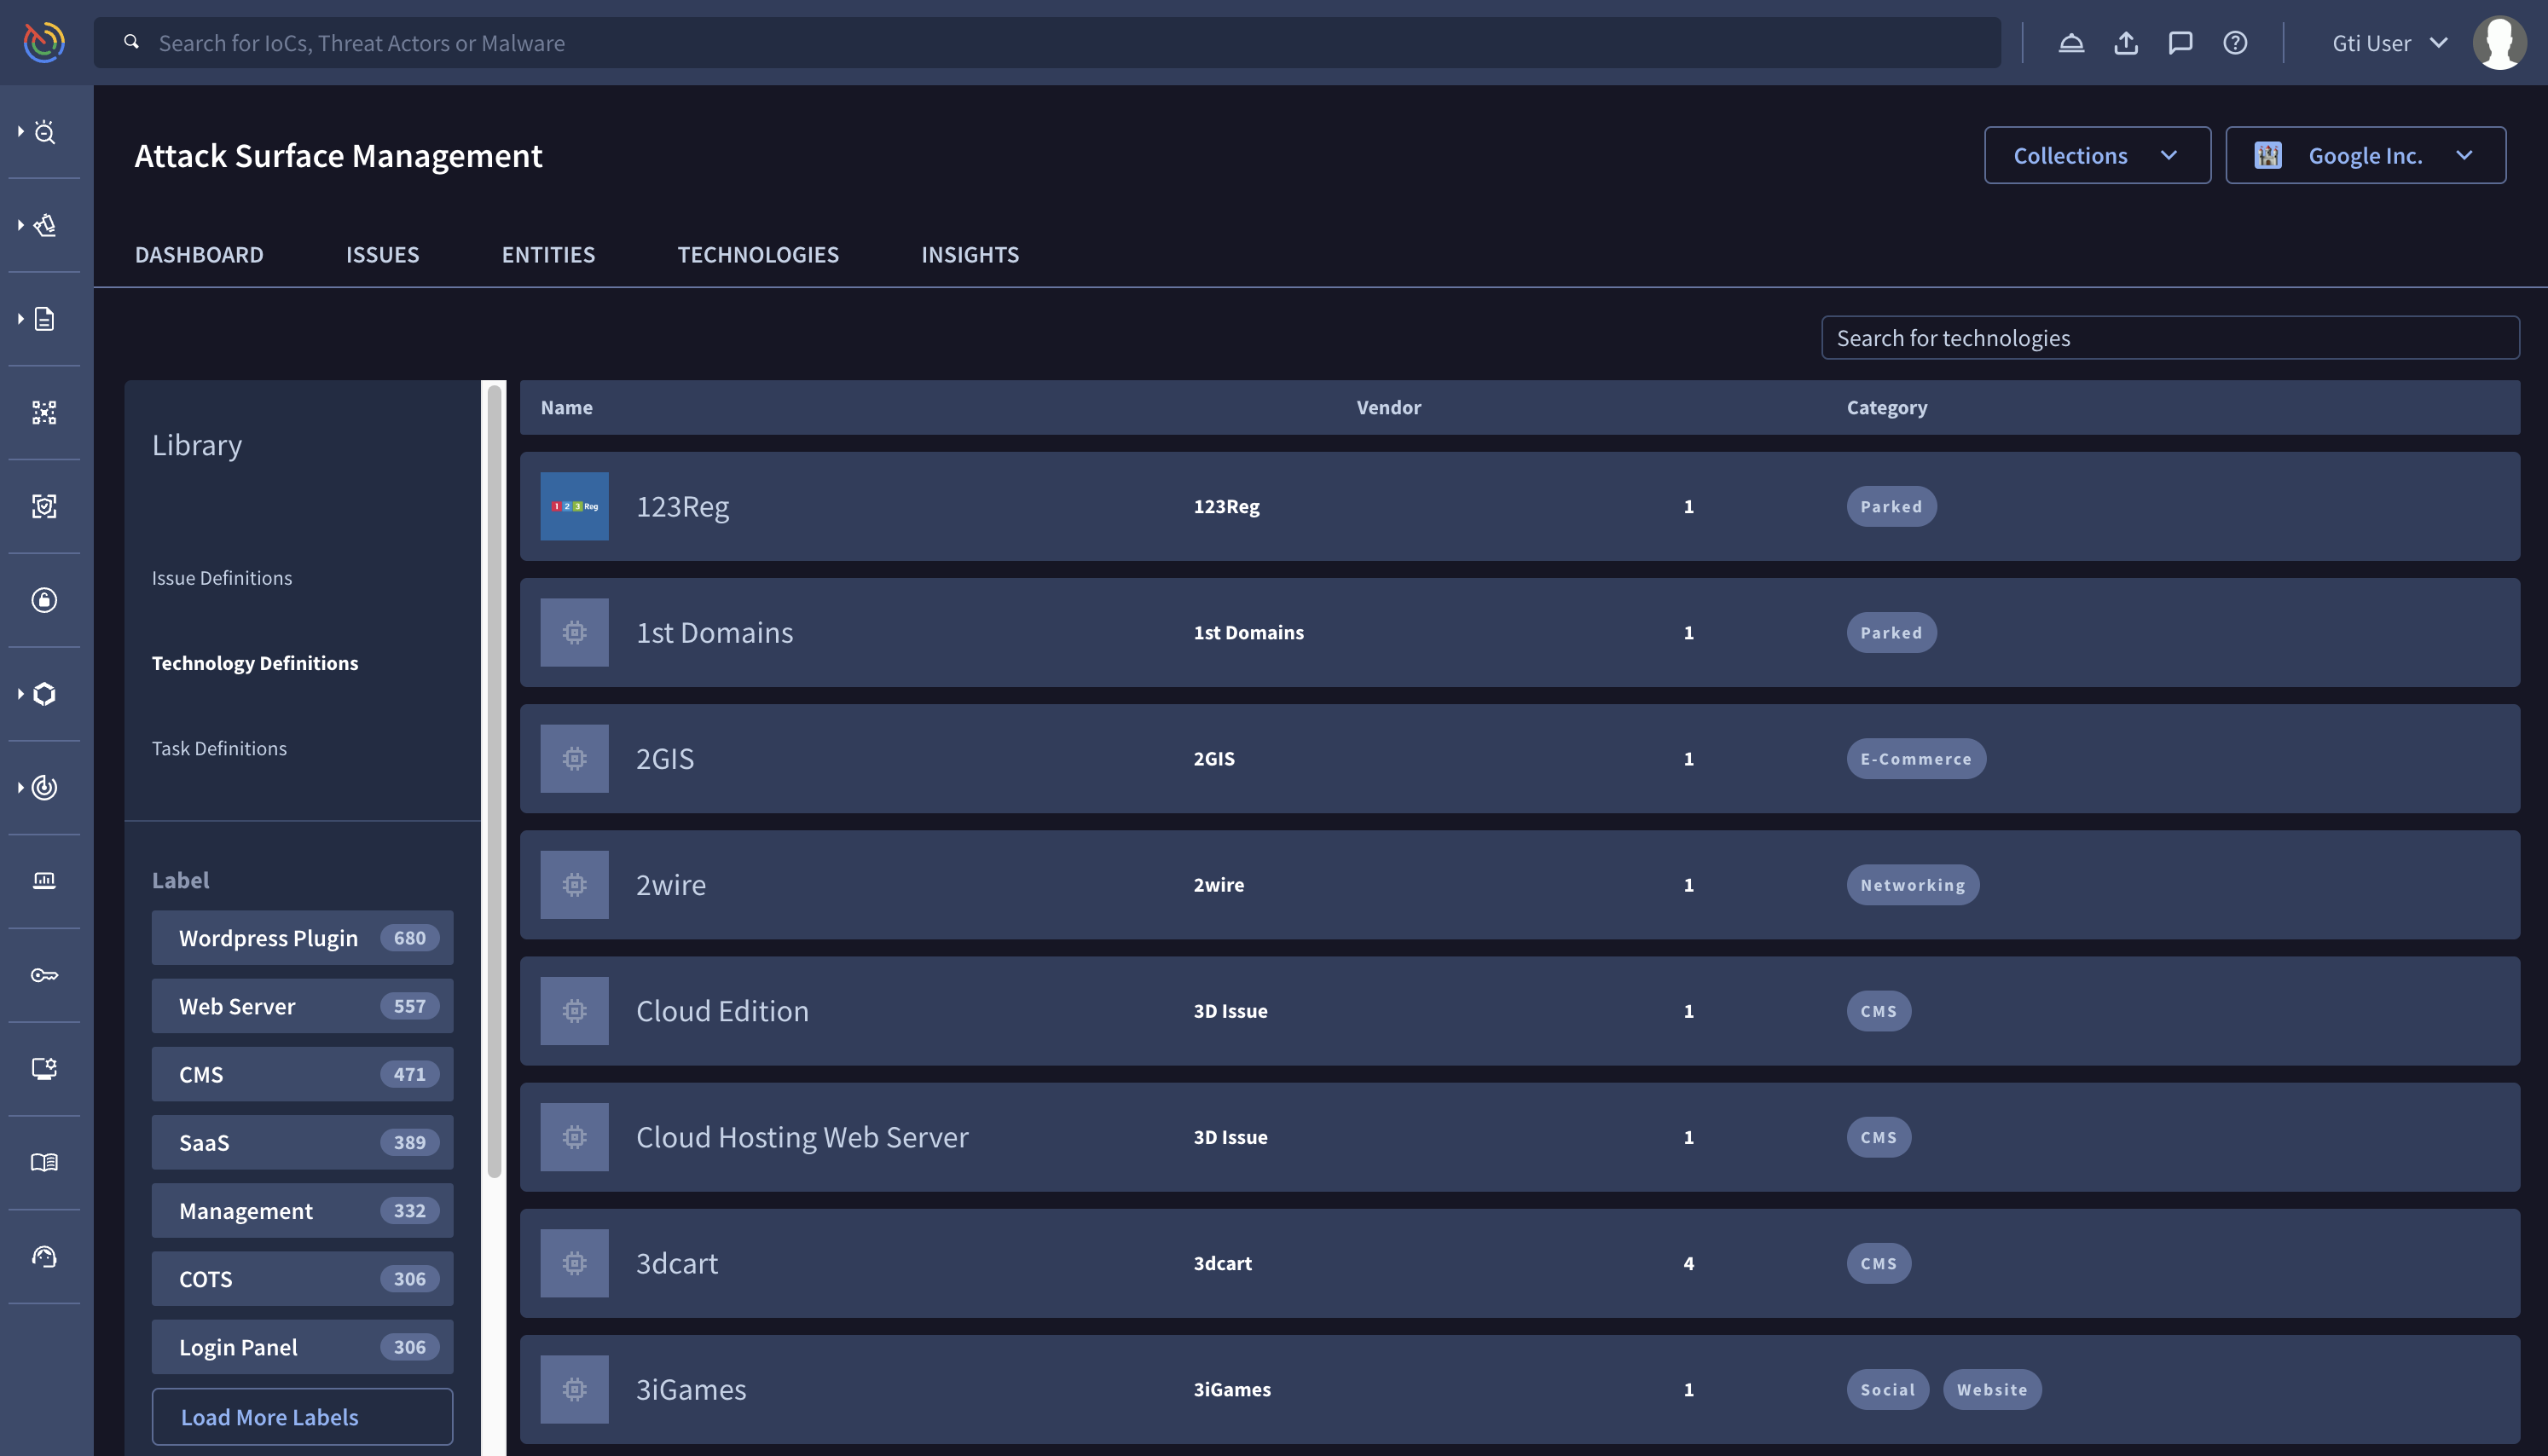This screenshot has height=1456, width=2548.
Task: Filter by COTS label
Action: pyautogui.click(x=302, y=1278)
